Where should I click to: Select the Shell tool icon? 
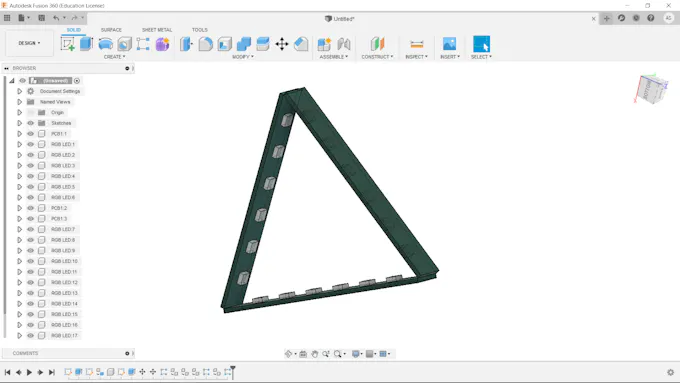[x=225, y=44]
